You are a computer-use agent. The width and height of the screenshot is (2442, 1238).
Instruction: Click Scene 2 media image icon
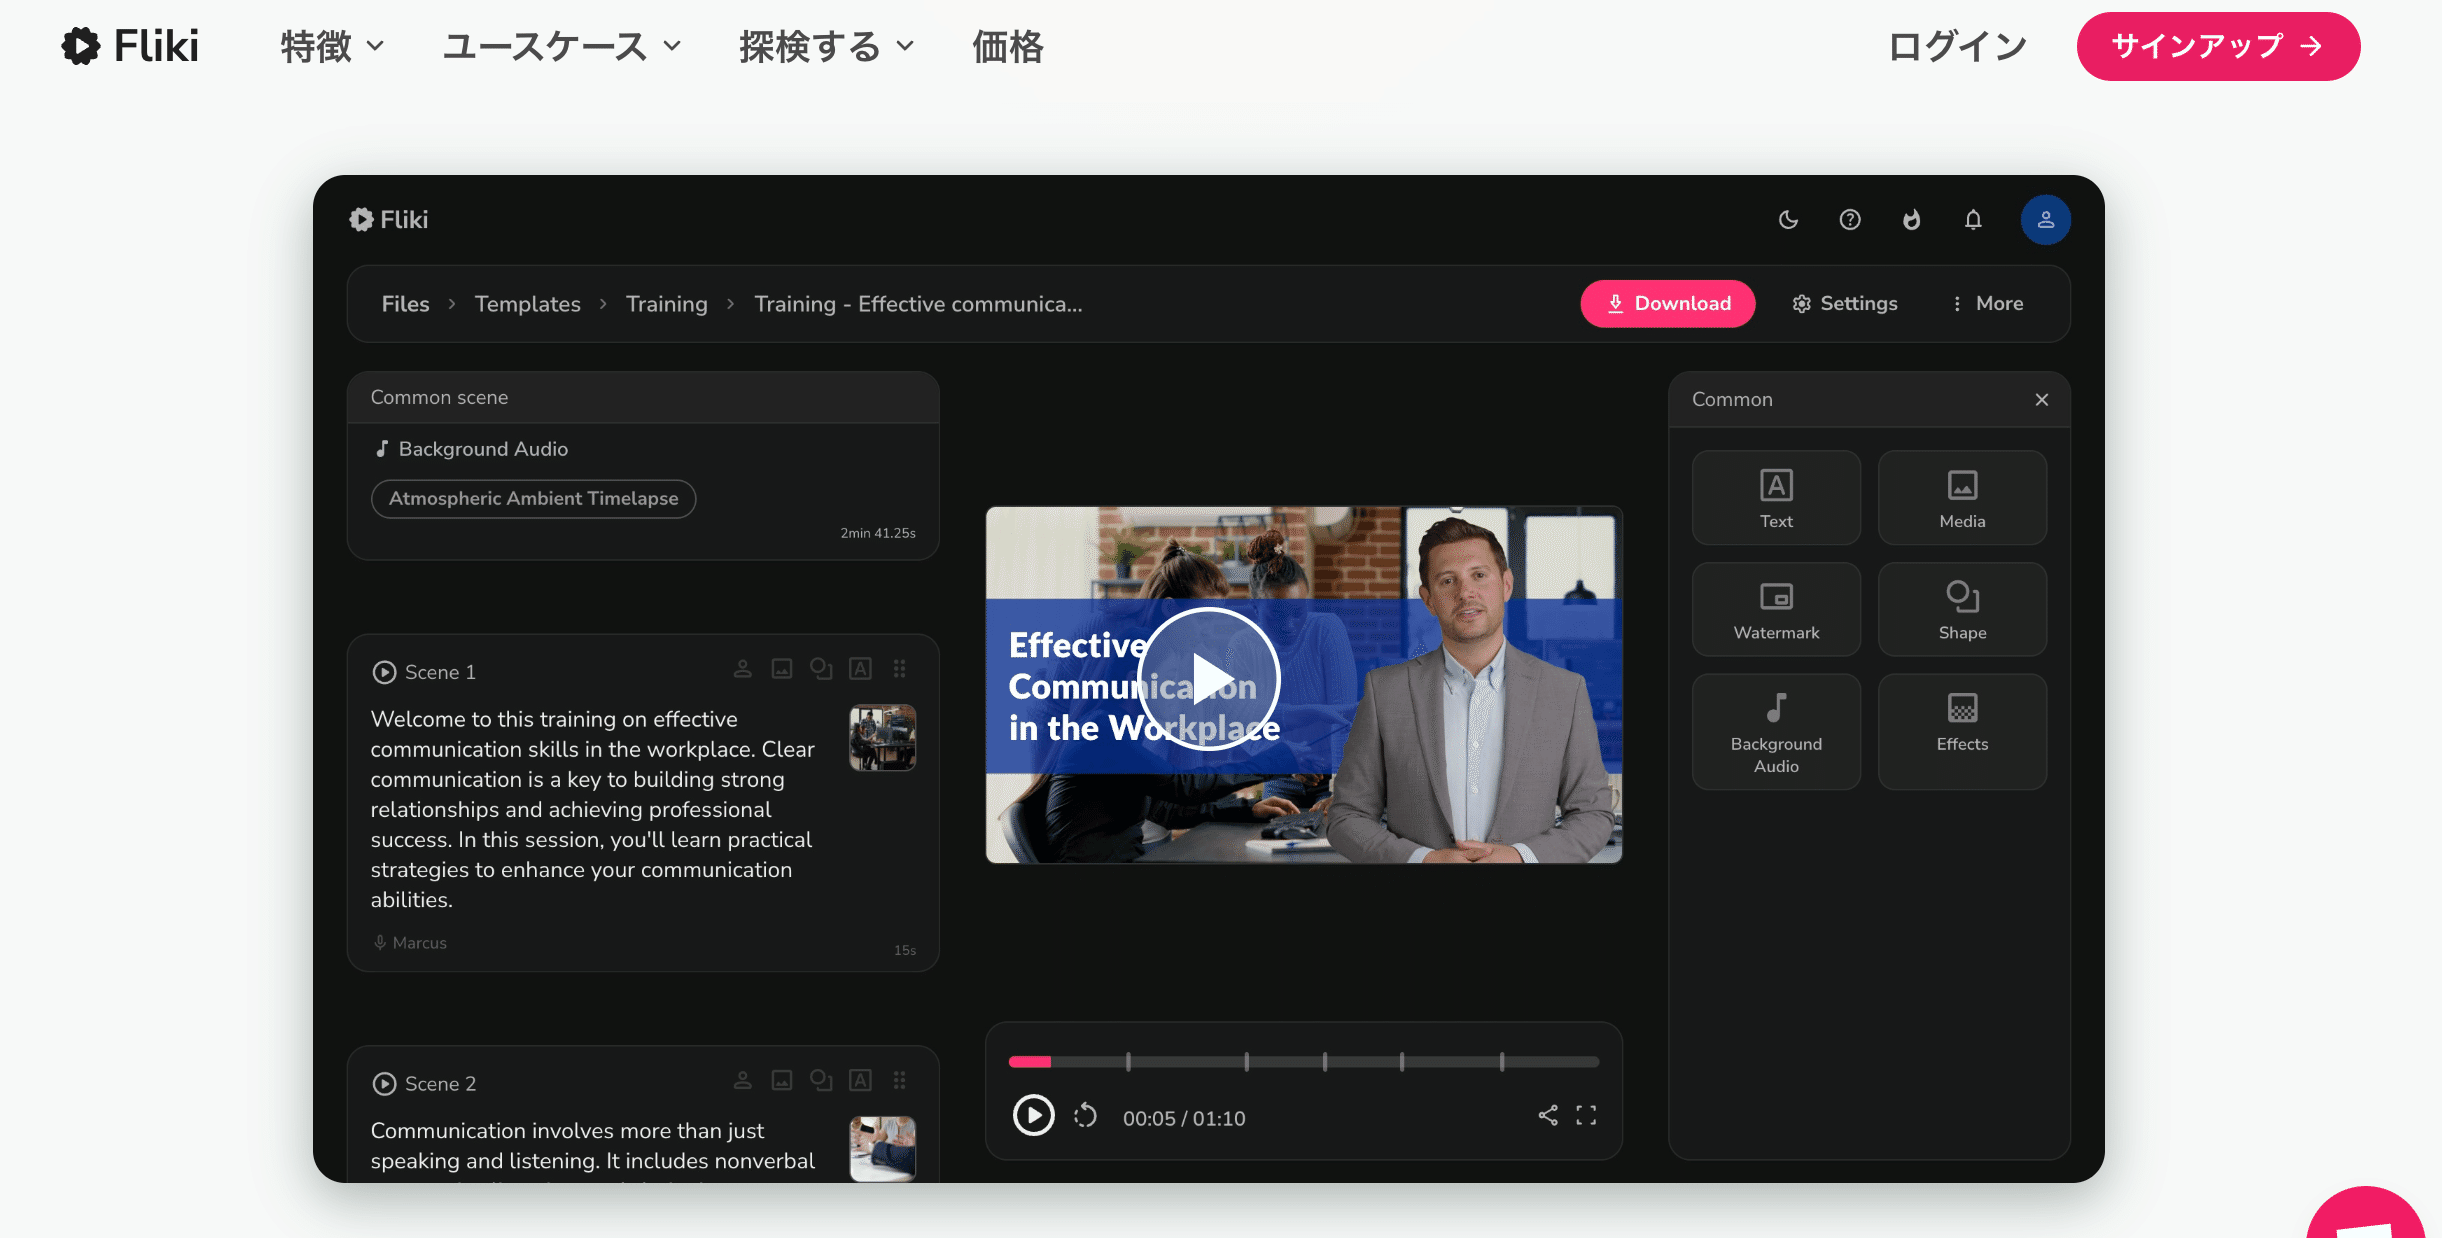782,1080
